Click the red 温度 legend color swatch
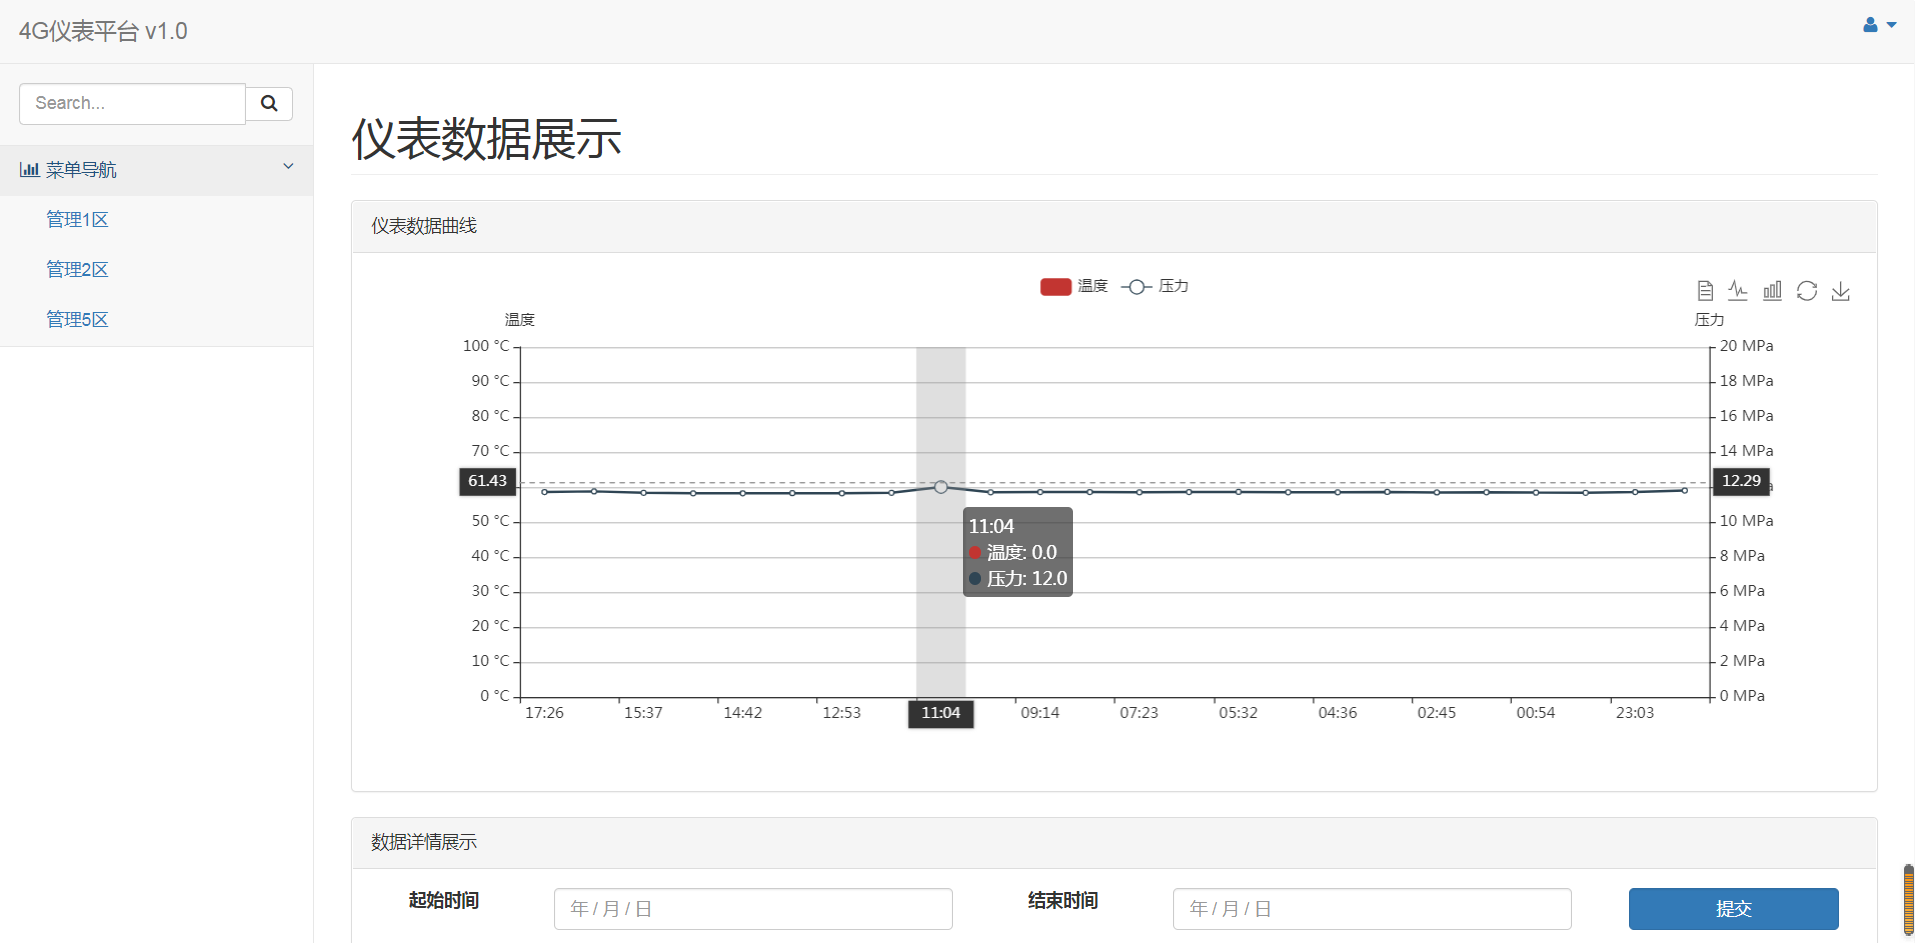Screen dimensions: 1915x944 pos(1055,287)
